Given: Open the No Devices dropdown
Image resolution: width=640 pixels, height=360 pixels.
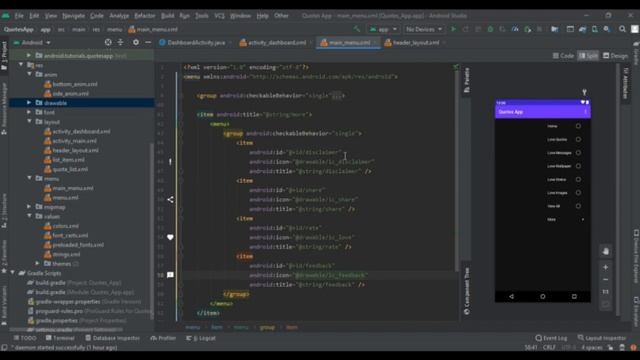Looking at the screenshot, I should click(x=424, y=29).
